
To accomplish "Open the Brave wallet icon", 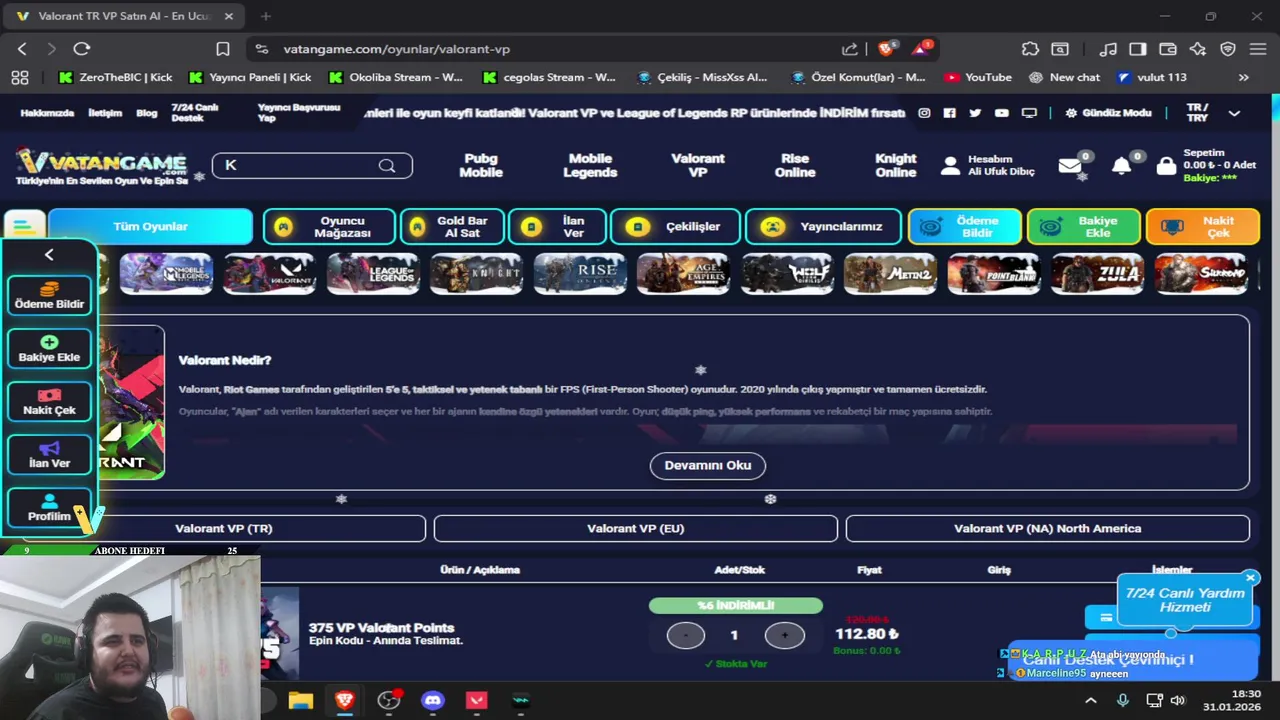I will click(x=1167, y=49).
